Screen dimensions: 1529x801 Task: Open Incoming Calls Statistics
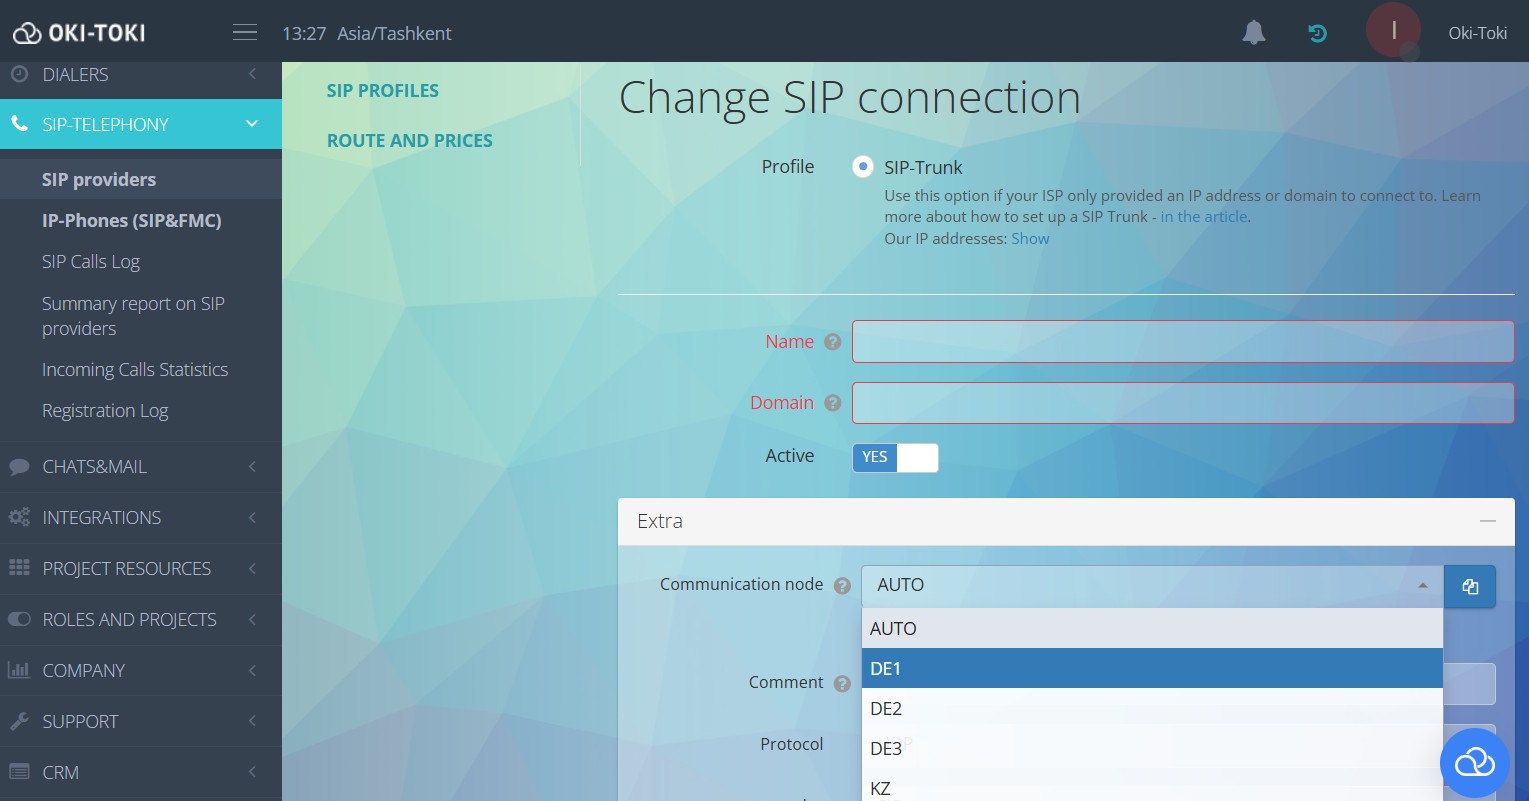(x=135, y=370)
